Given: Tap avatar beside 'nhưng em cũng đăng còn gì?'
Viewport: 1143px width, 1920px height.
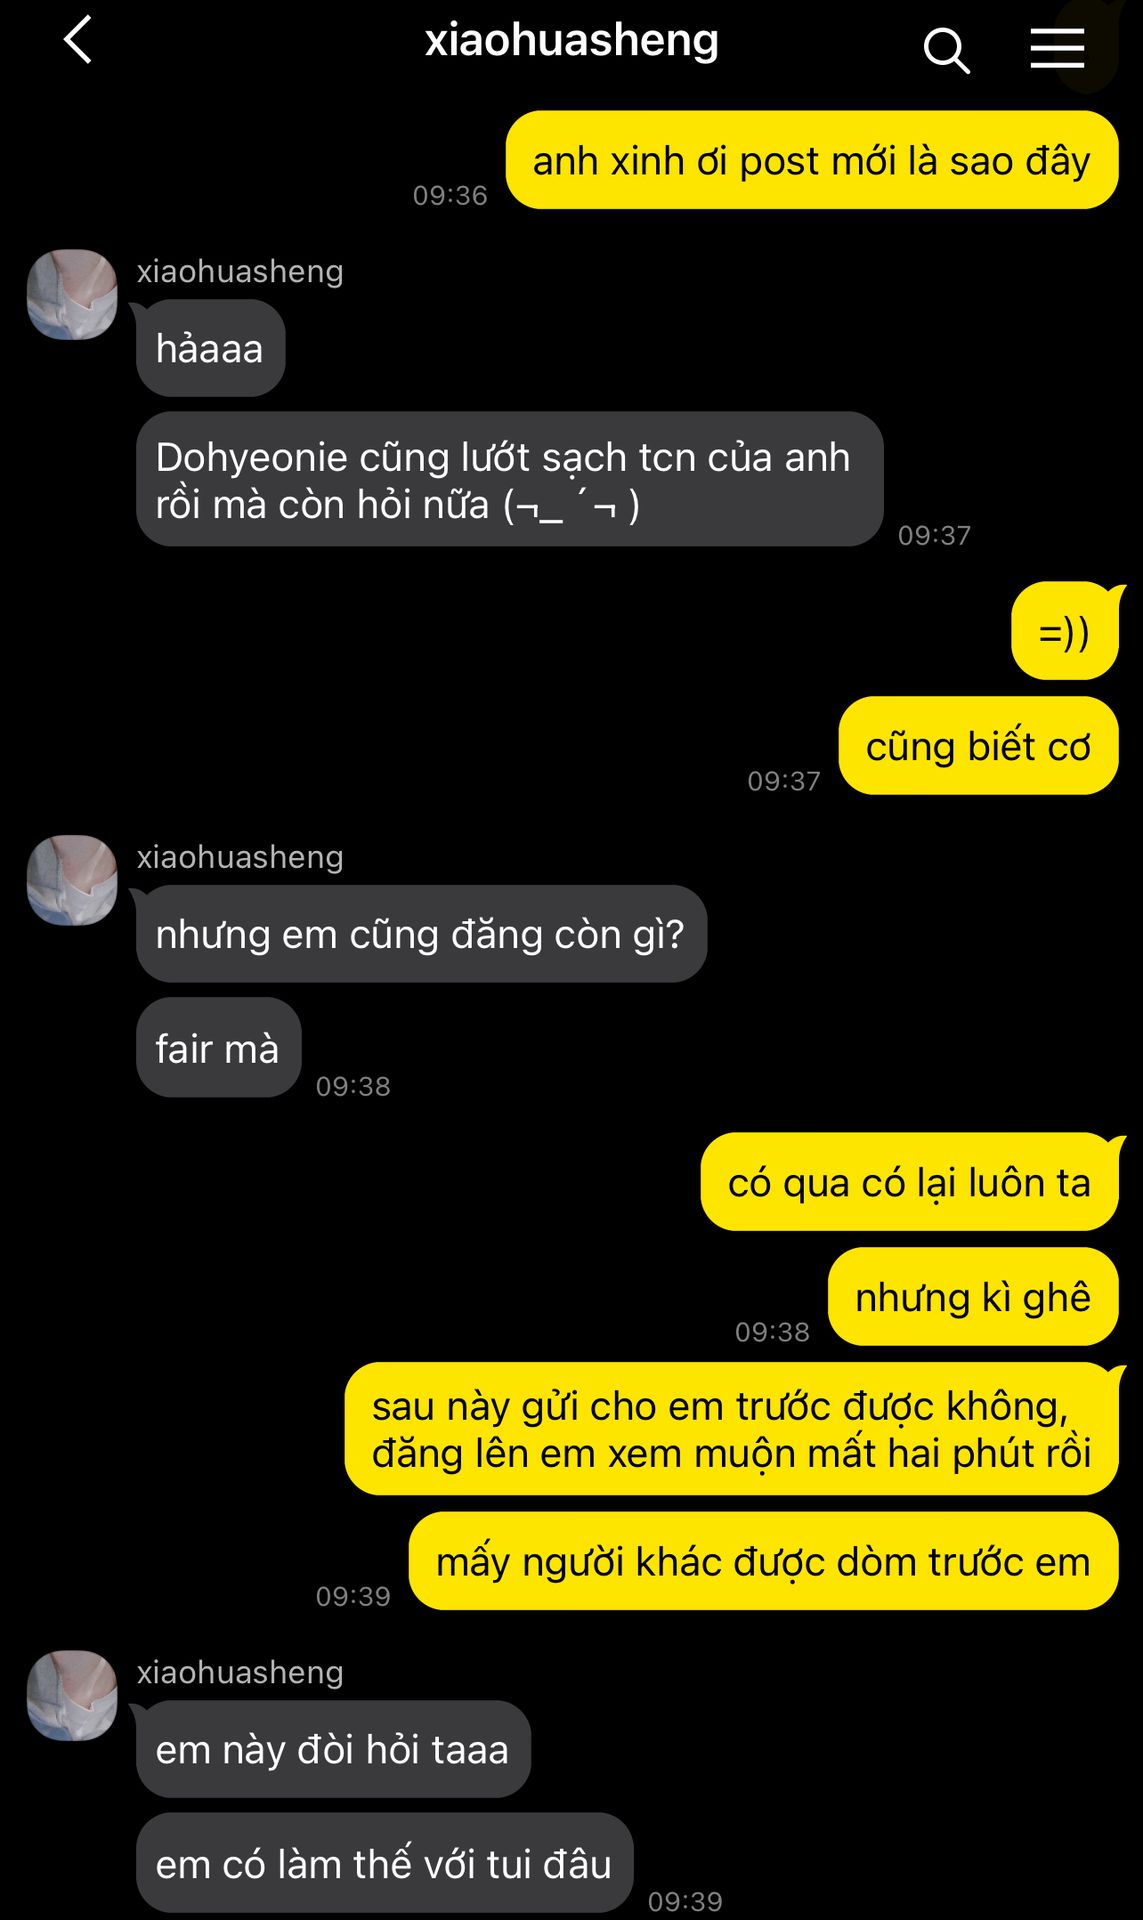Looking at the screenshot, I should 72,880.
